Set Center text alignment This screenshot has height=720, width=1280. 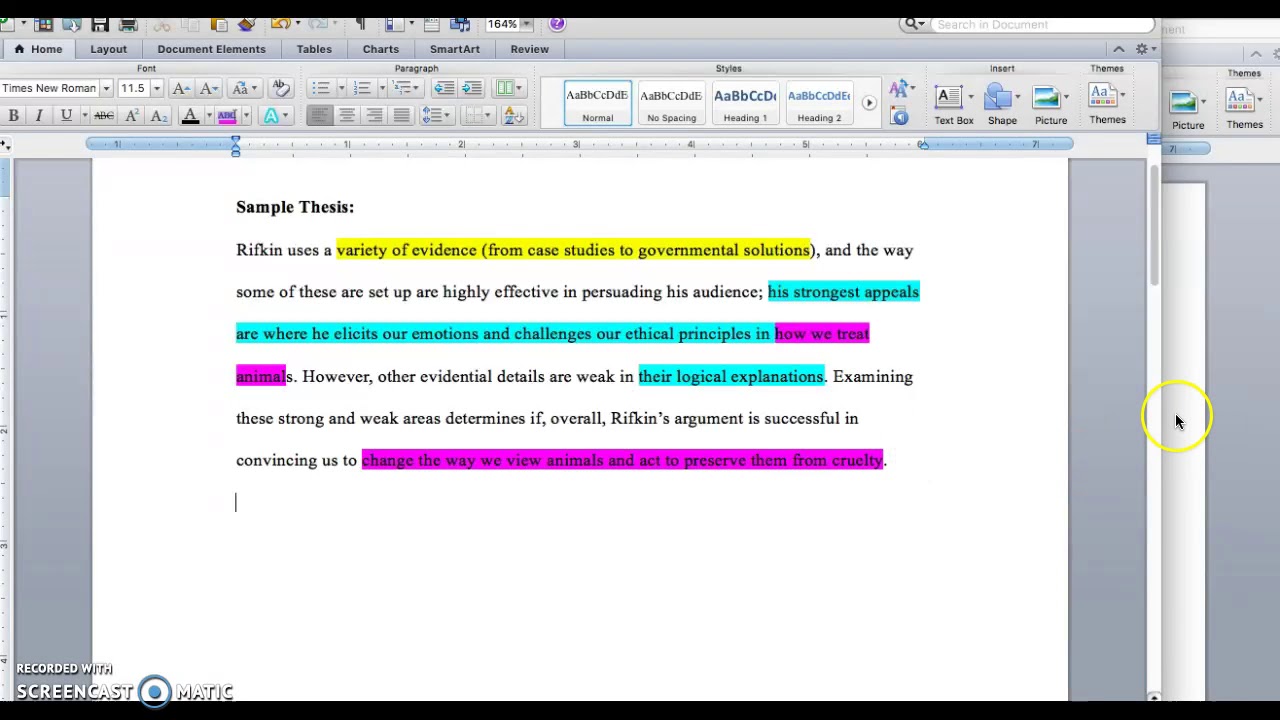click(x=346, y=116)
